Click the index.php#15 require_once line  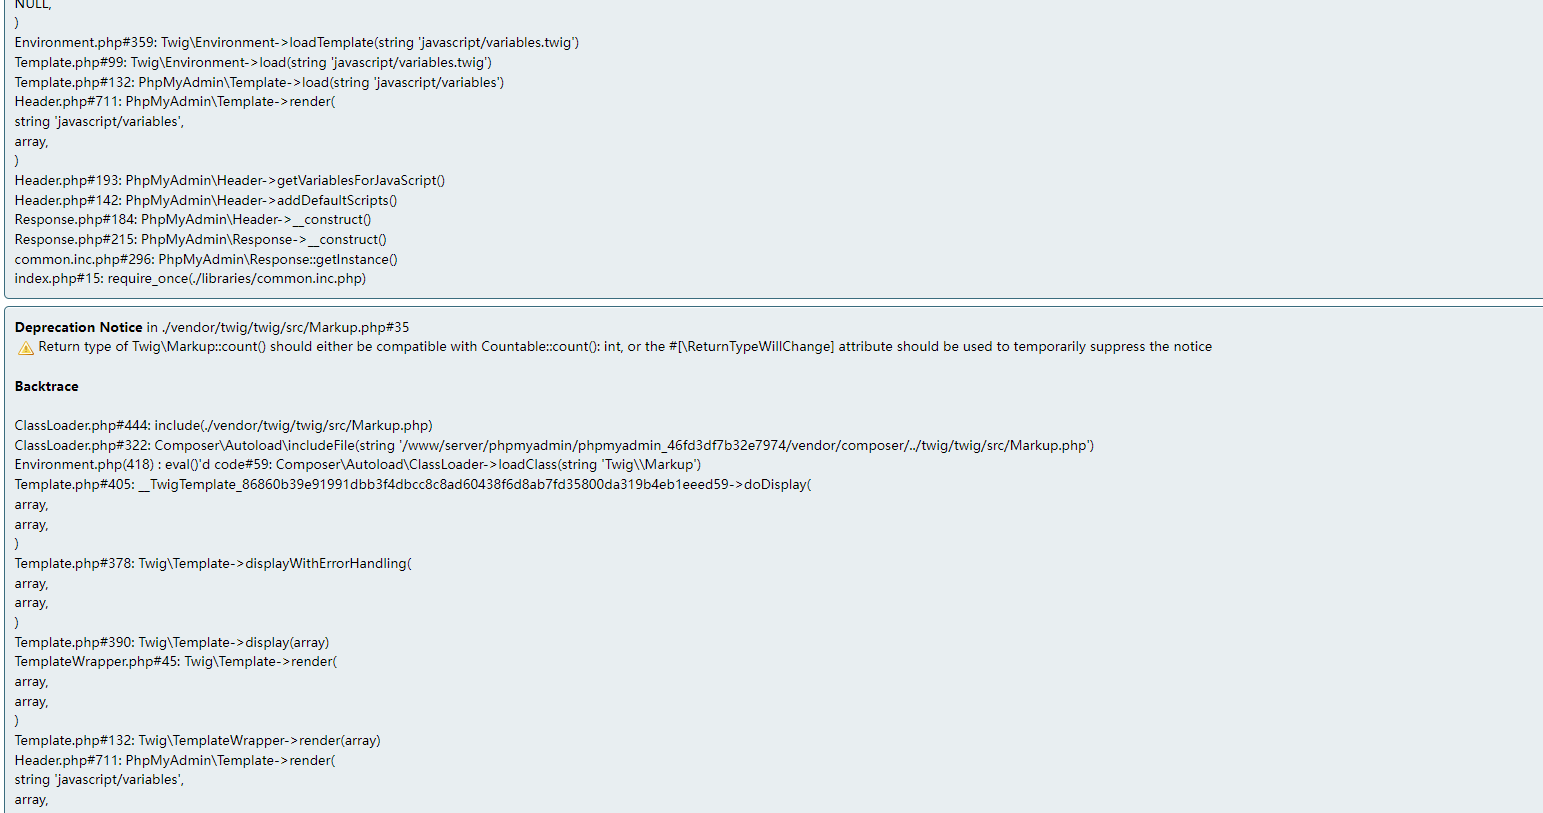click(191, 278)
